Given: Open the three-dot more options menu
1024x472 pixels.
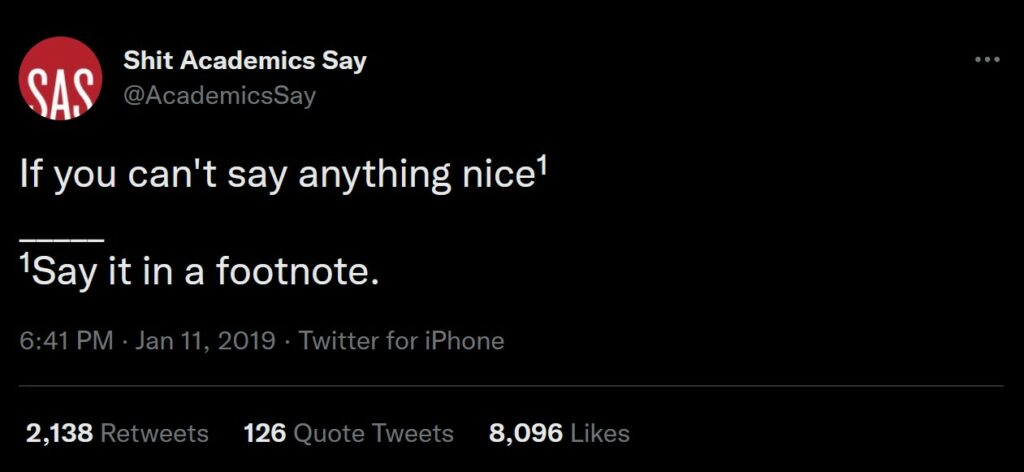Looking at the screenshot, I should pyautogui.click(x=987, y=60).
